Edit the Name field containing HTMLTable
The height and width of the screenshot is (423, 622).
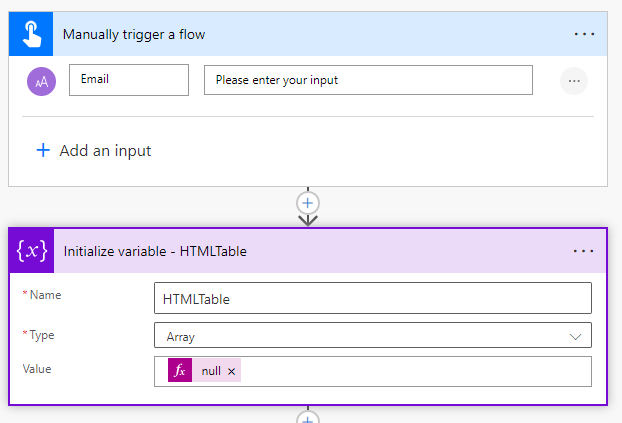(x=372, y=298)
